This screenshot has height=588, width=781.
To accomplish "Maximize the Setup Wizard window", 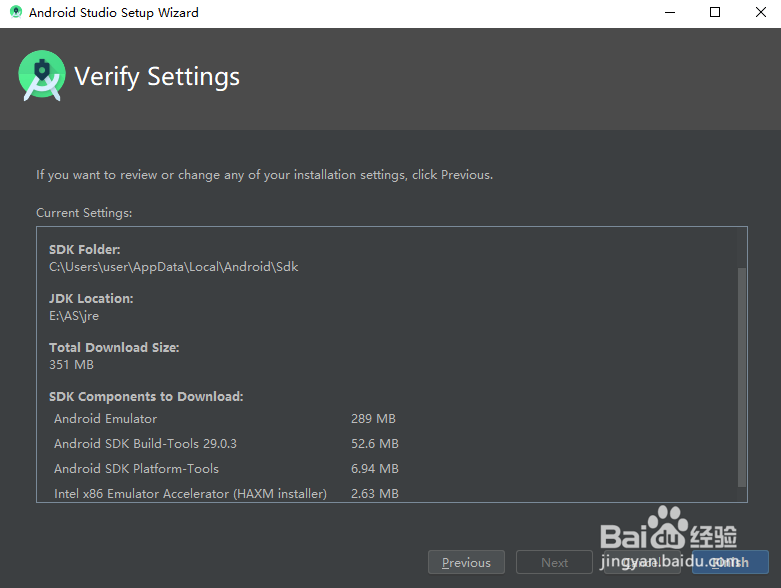I will coord(715,12).
